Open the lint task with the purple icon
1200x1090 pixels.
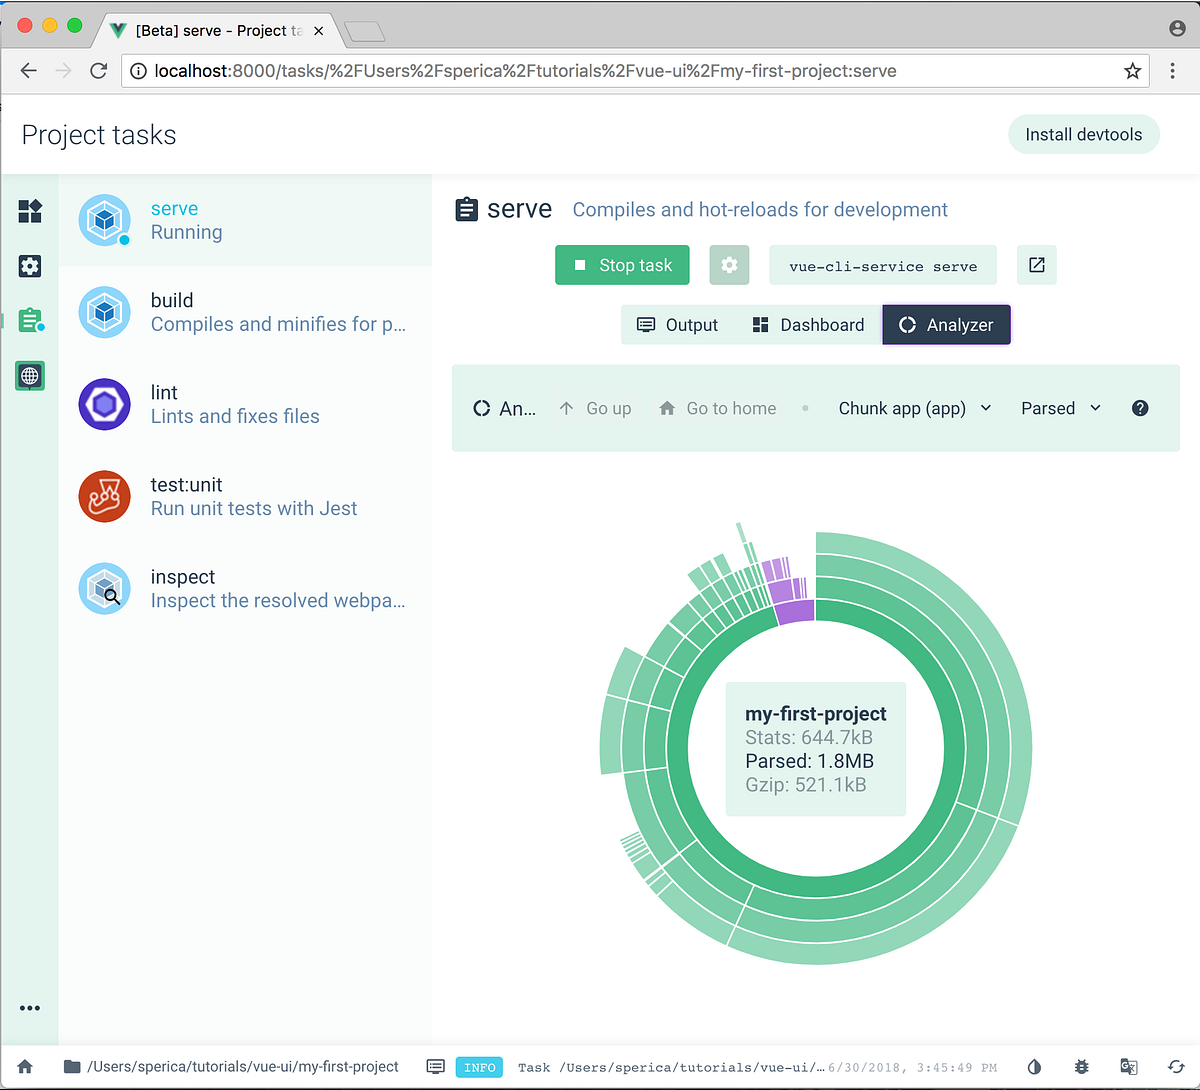[x=104, y=404]
